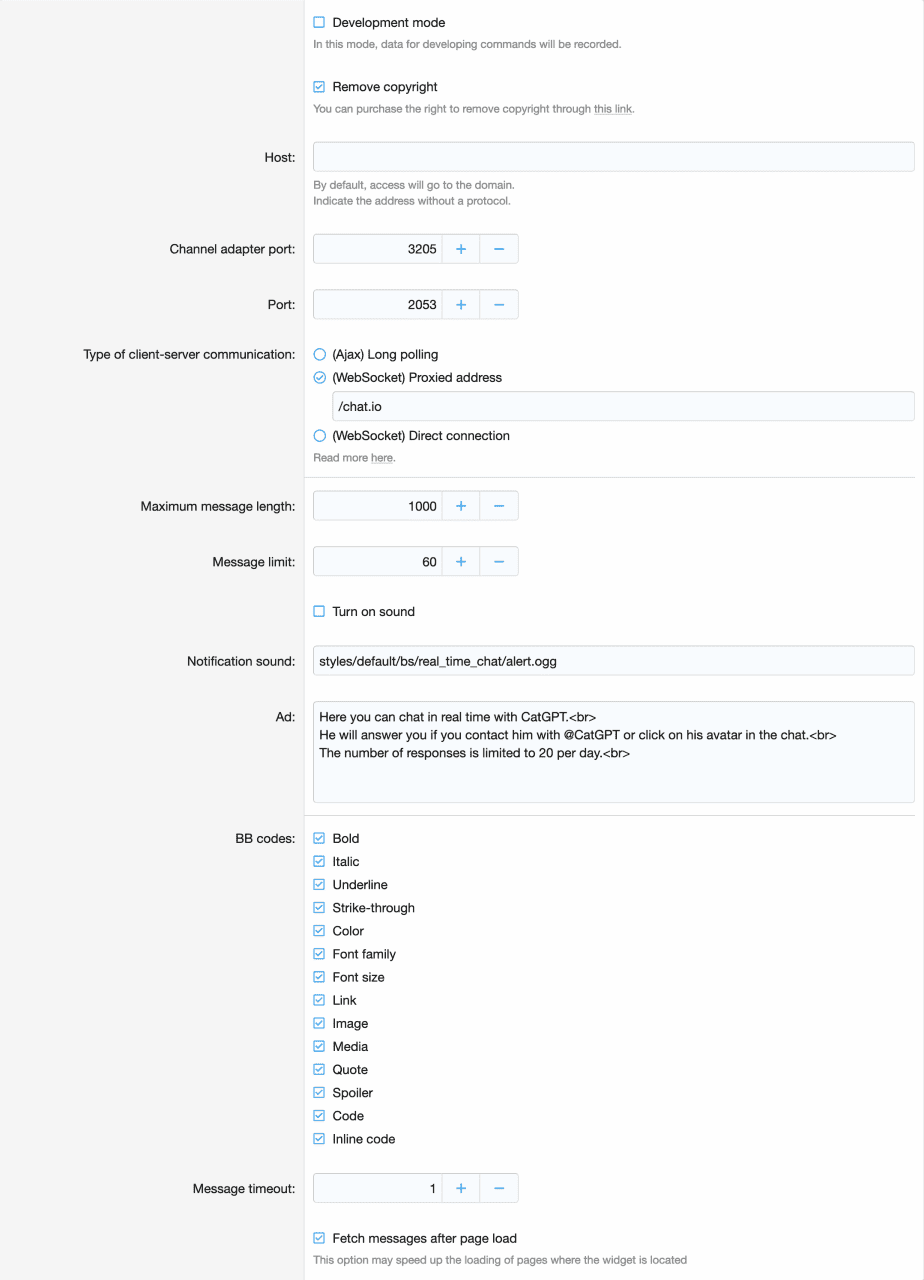Increase the Channel adapter port value

(461, 249)
